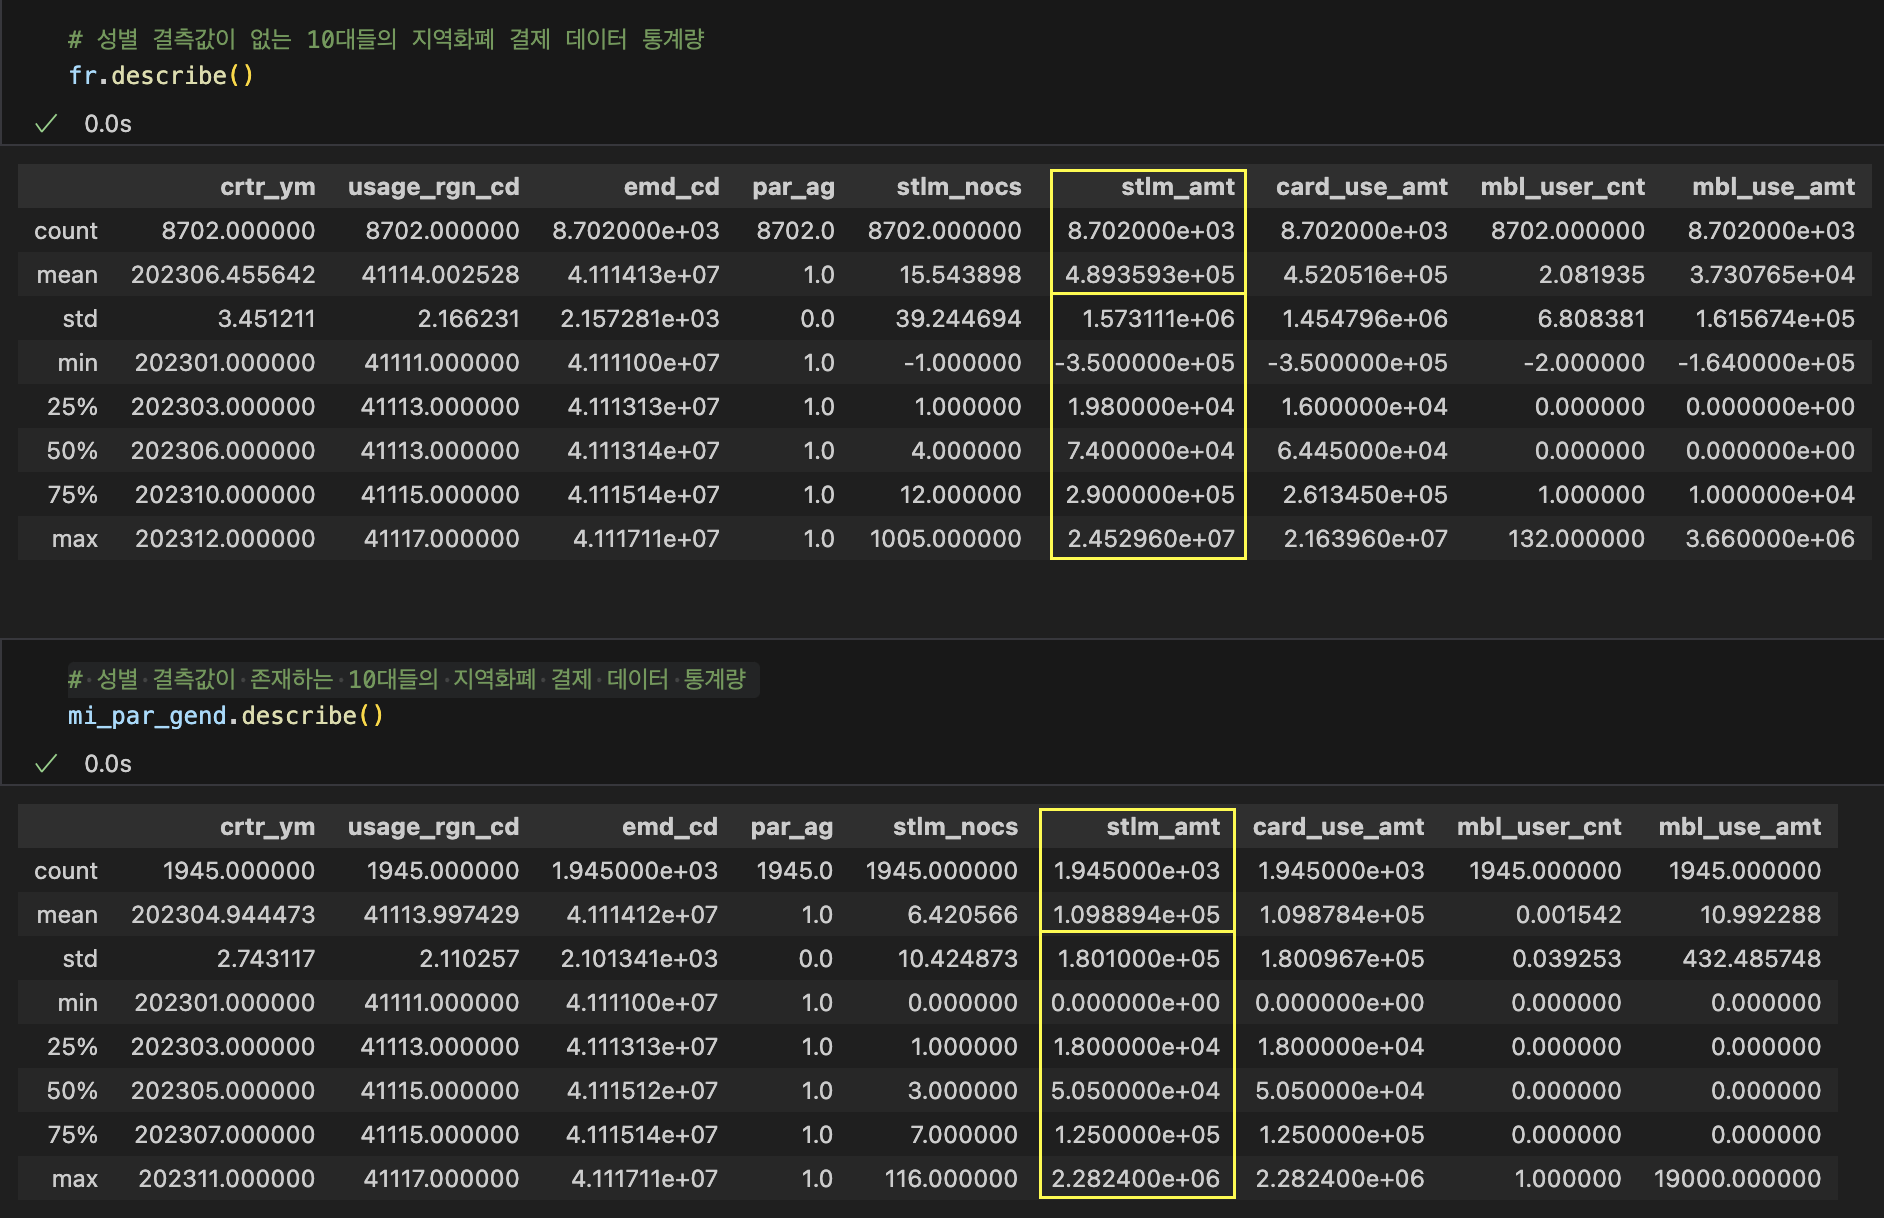
Task: Click the std value 1.801000e+05
Action: (x=1139, y=959)
